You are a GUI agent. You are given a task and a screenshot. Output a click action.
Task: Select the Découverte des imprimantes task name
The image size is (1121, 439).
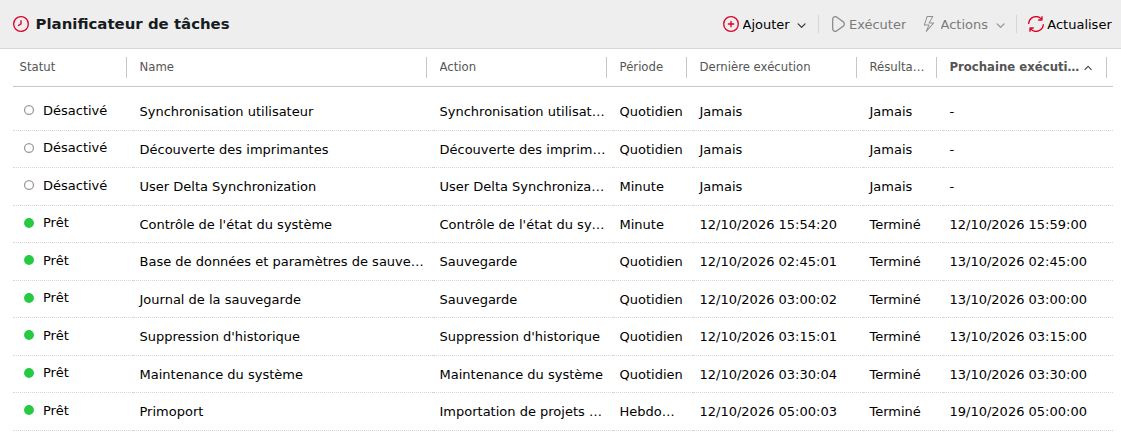coord(234,150)
